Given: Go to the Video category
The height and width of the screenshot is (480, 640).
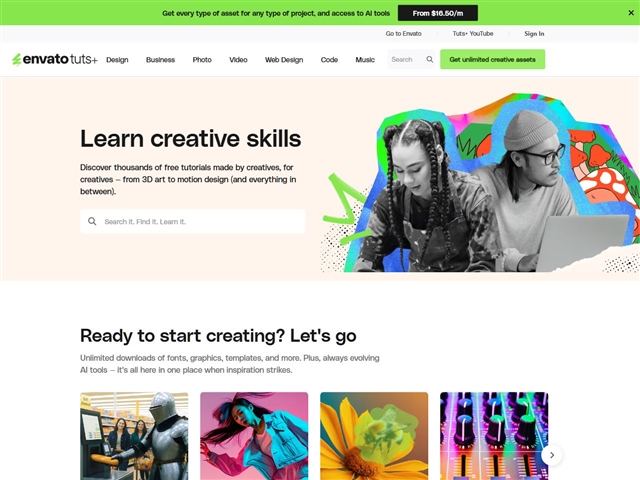Looking at the screenshot, I should point(238,60).
